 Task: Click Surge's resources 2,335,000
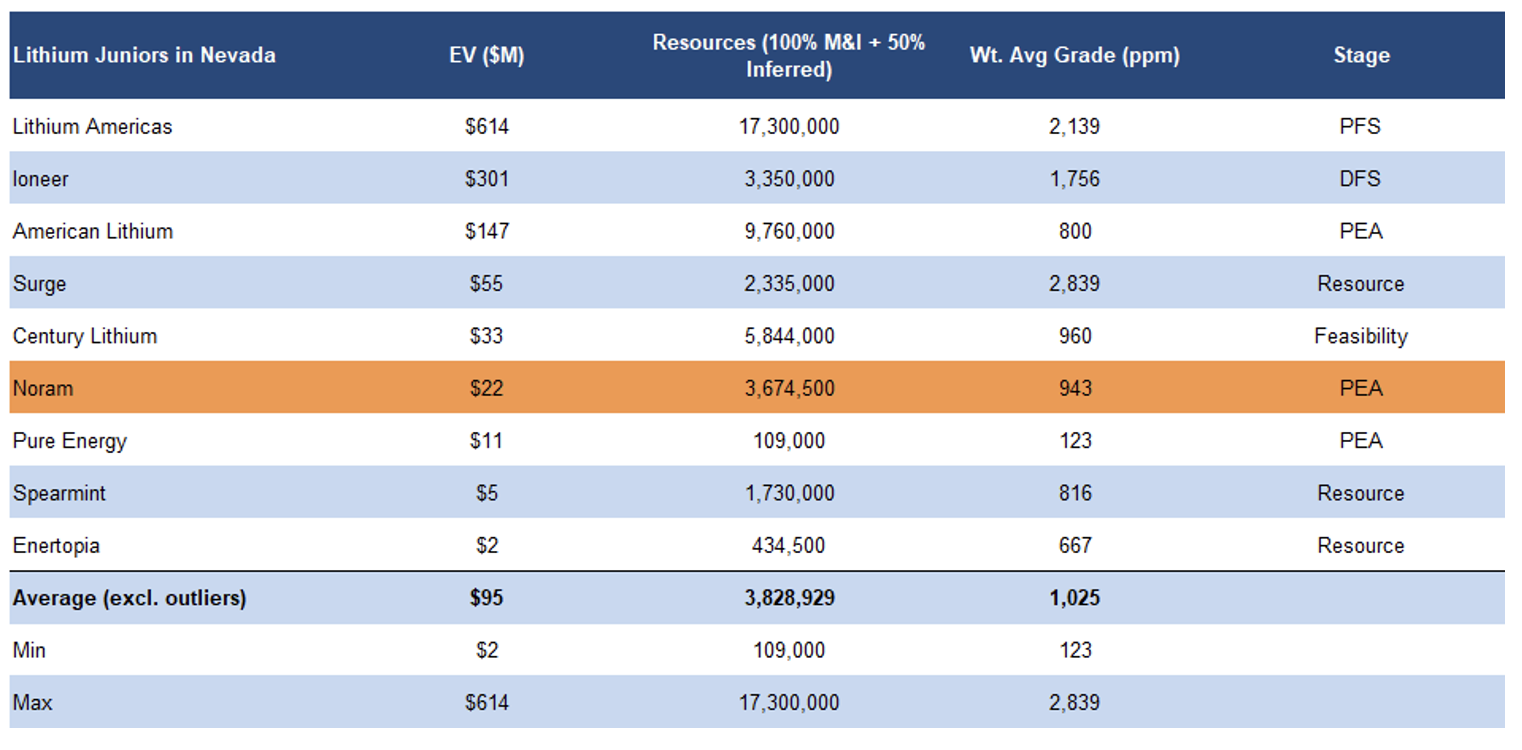[x=789, y=284]
